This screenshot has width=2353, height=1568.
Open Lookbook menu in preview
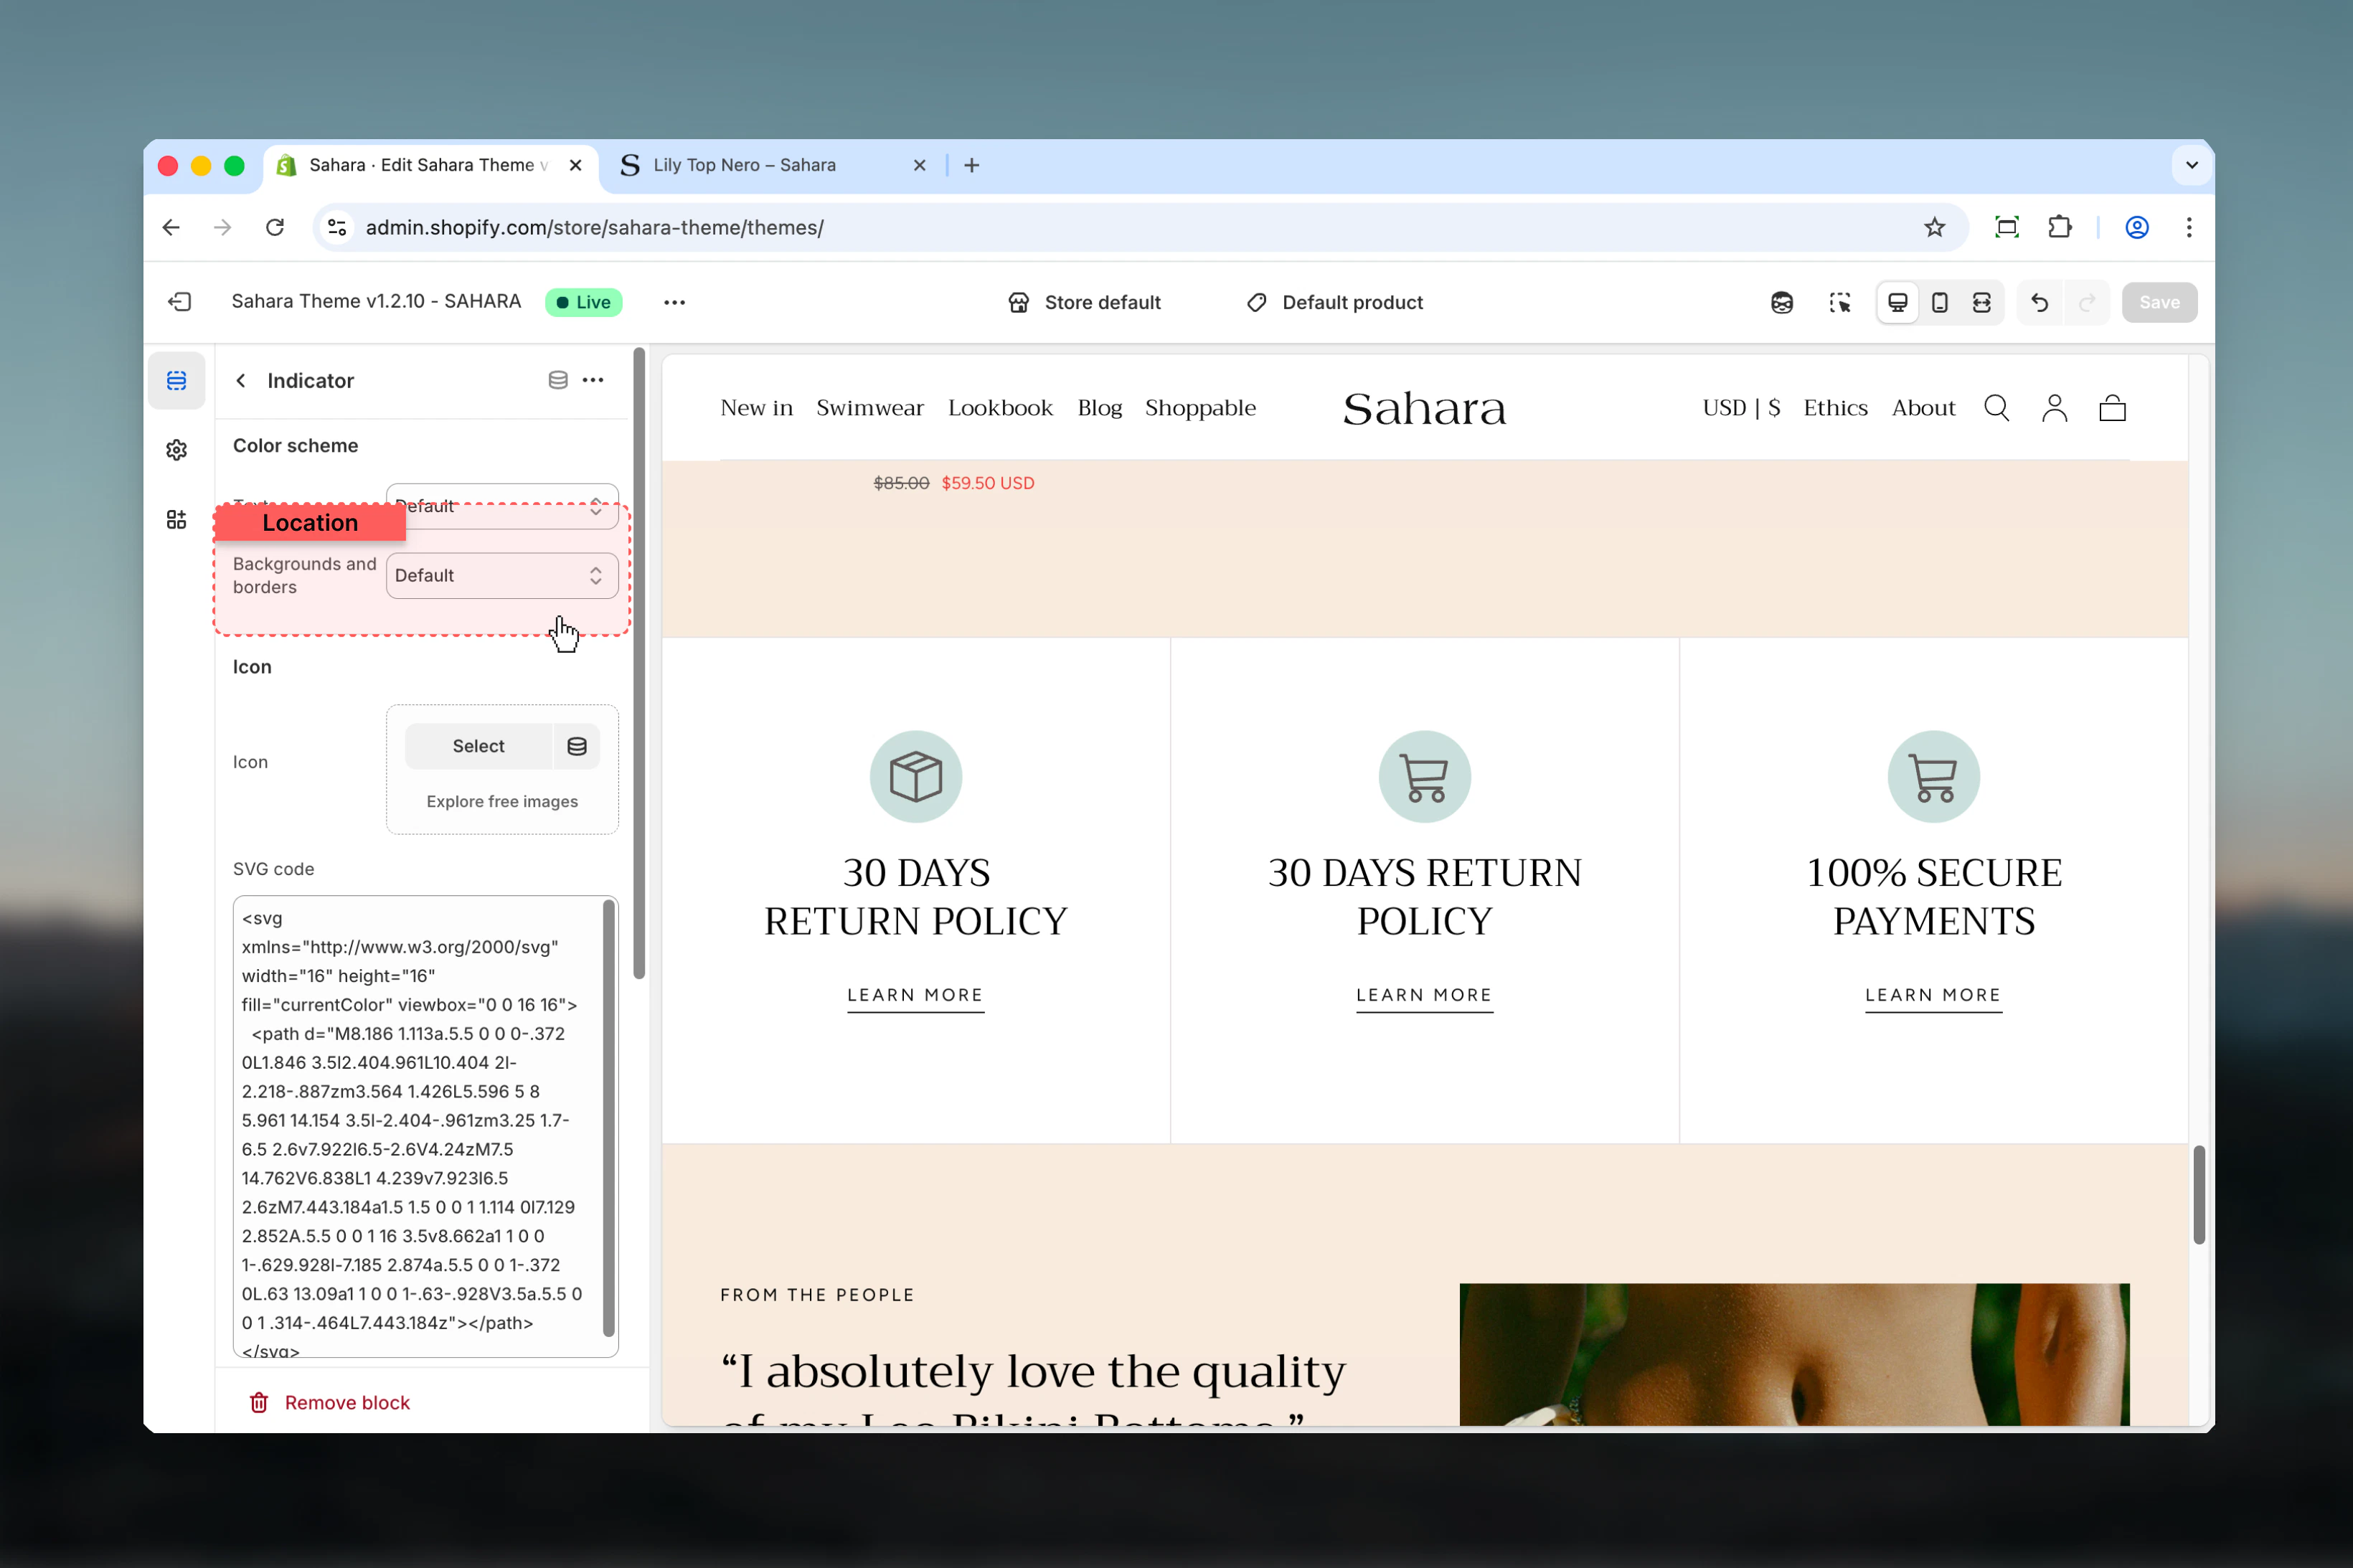(1000, 407)
